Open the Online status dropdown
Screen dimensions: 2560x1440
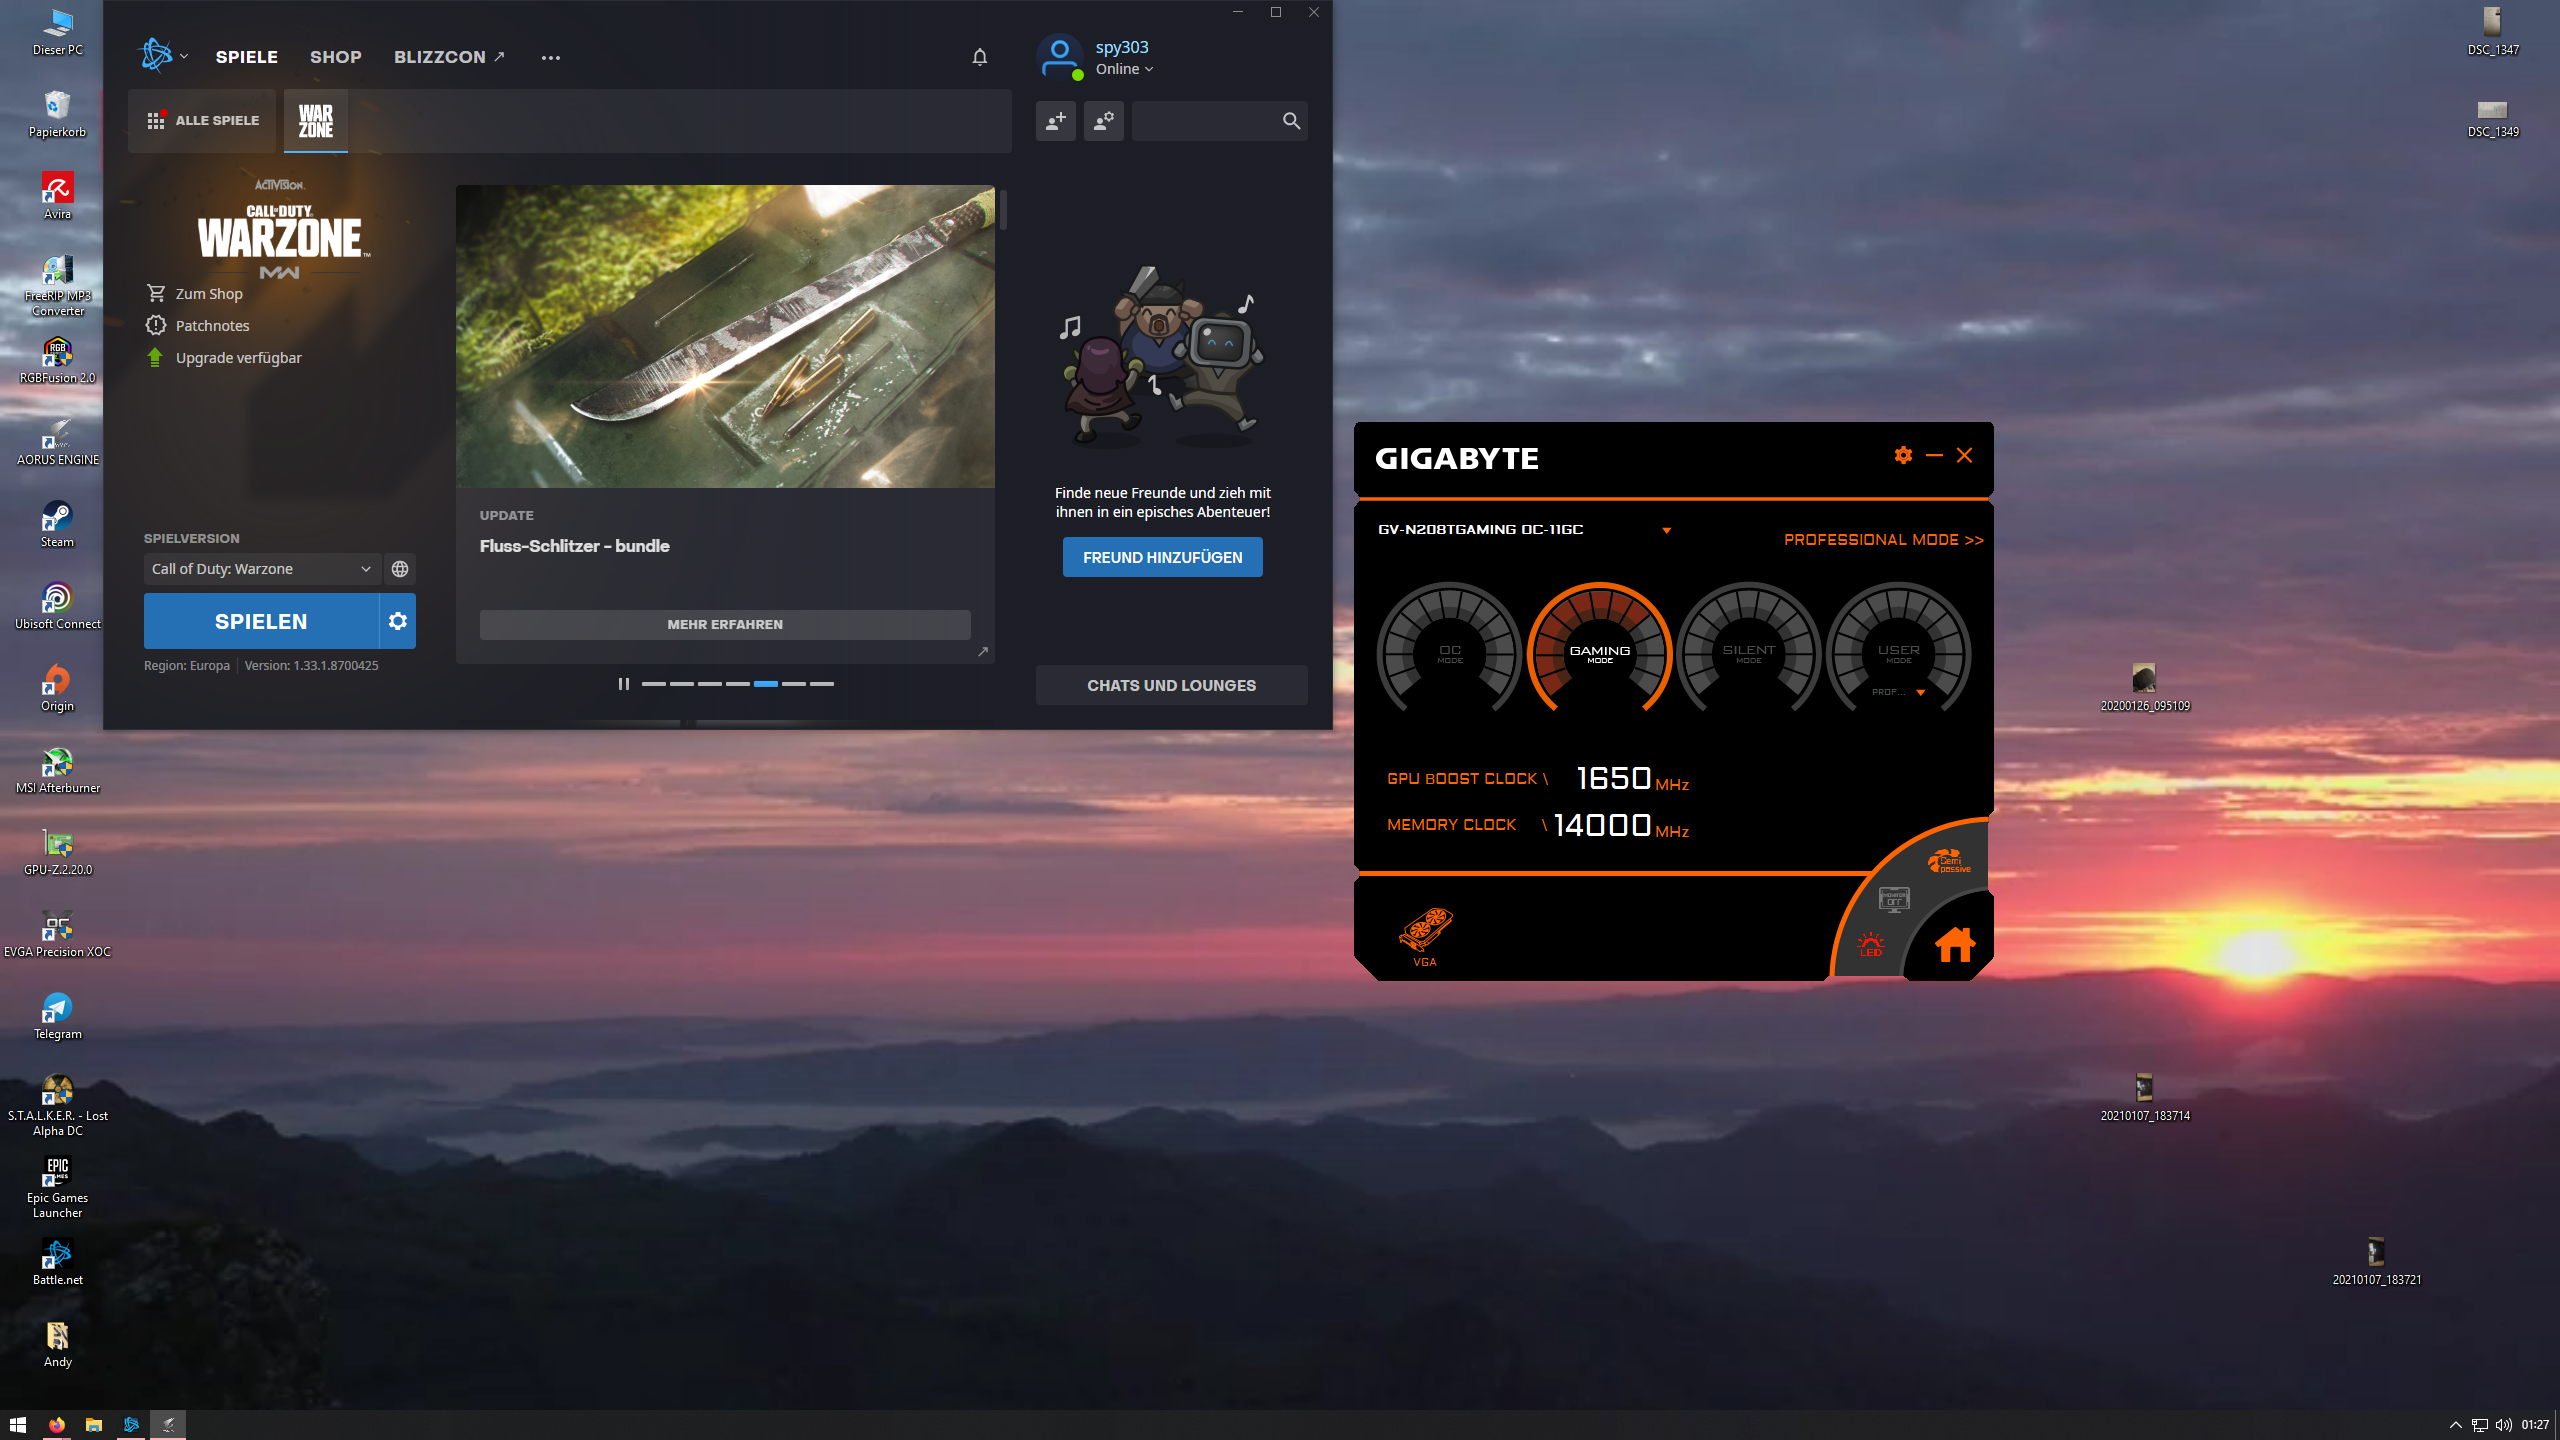pos(1125,69)
